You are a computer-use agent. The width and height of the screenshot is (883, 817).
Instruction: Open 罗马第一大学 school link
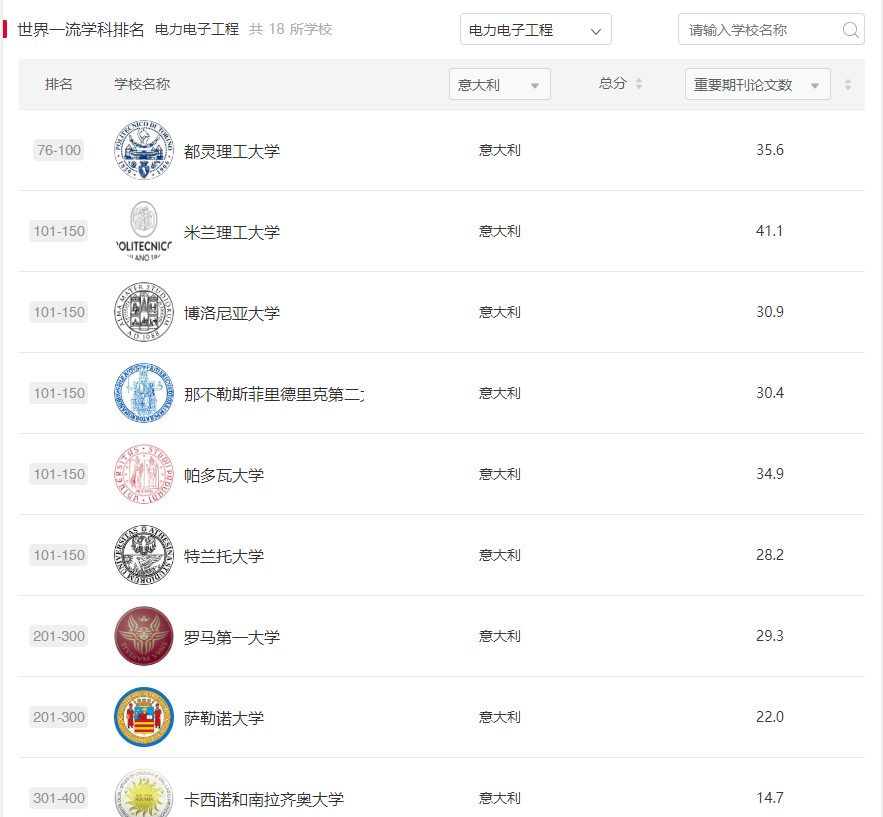(232, 637)
